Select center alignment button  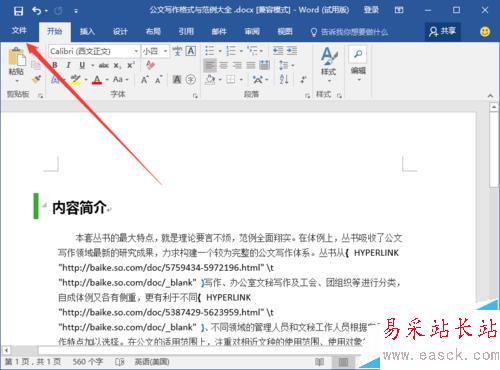tap(224, 65)
